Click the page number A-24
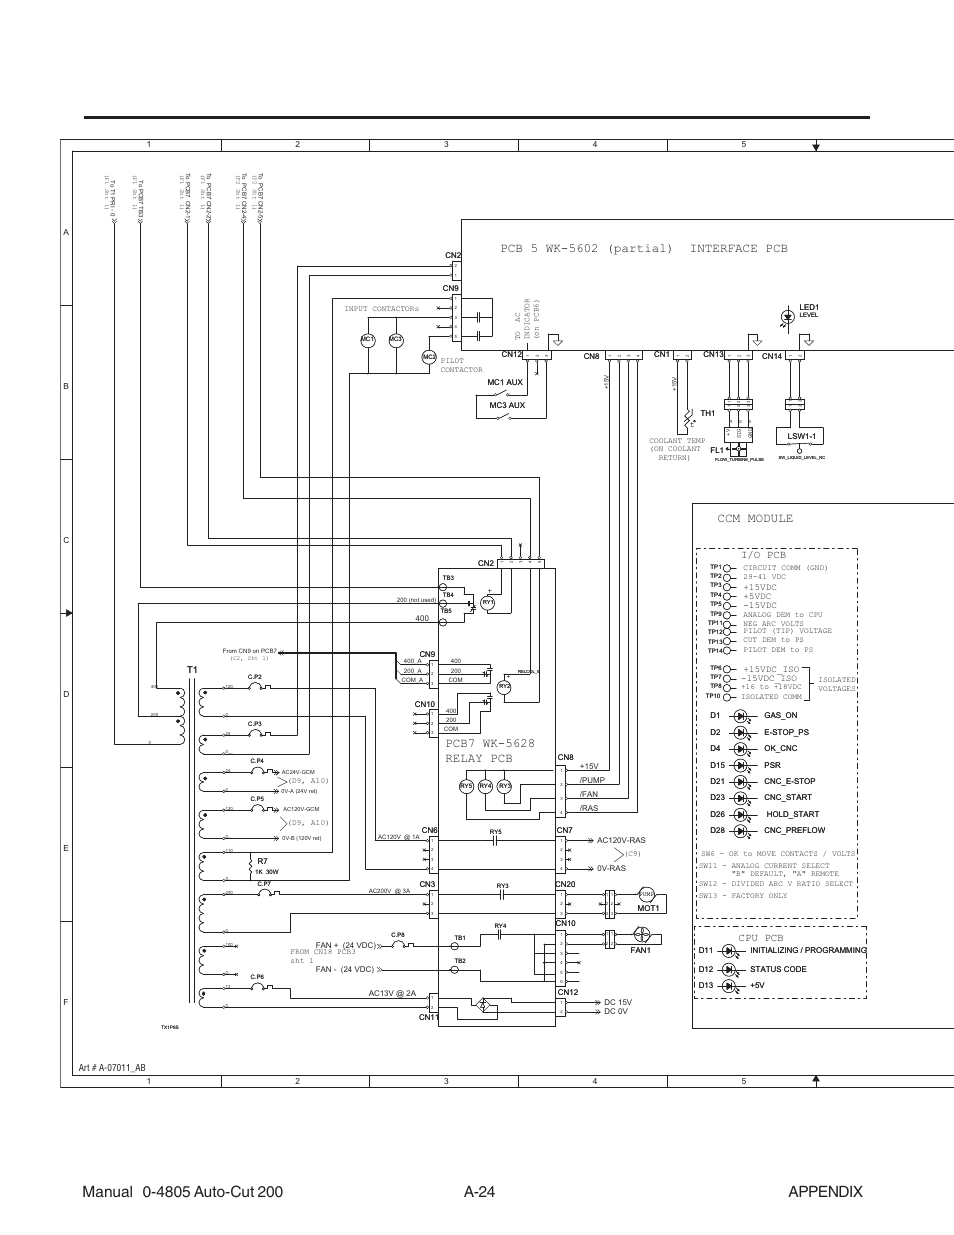 478,1191
